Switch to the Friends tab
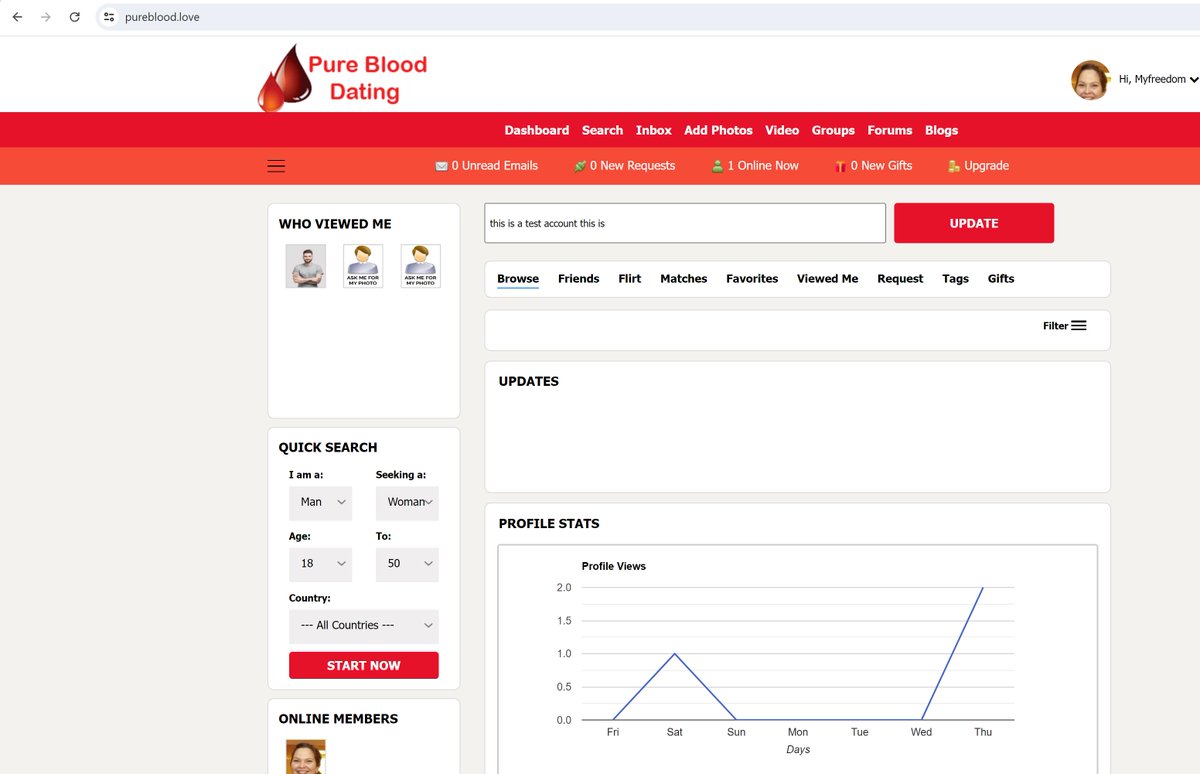Screen dimensions: 1200x774 tap(579, 279)
